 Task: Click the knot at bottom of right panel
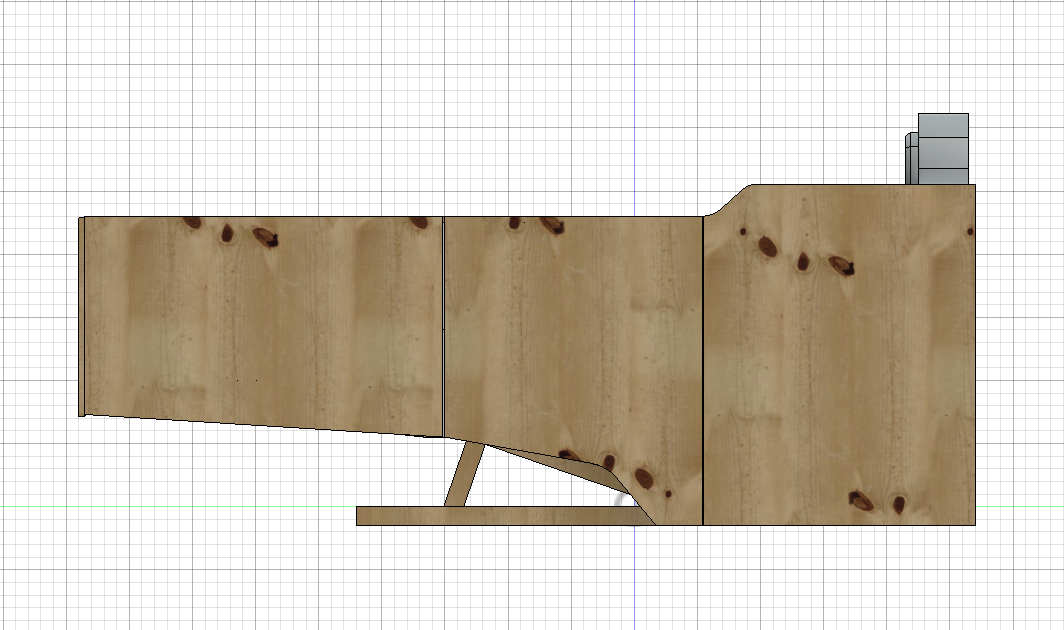862,502
